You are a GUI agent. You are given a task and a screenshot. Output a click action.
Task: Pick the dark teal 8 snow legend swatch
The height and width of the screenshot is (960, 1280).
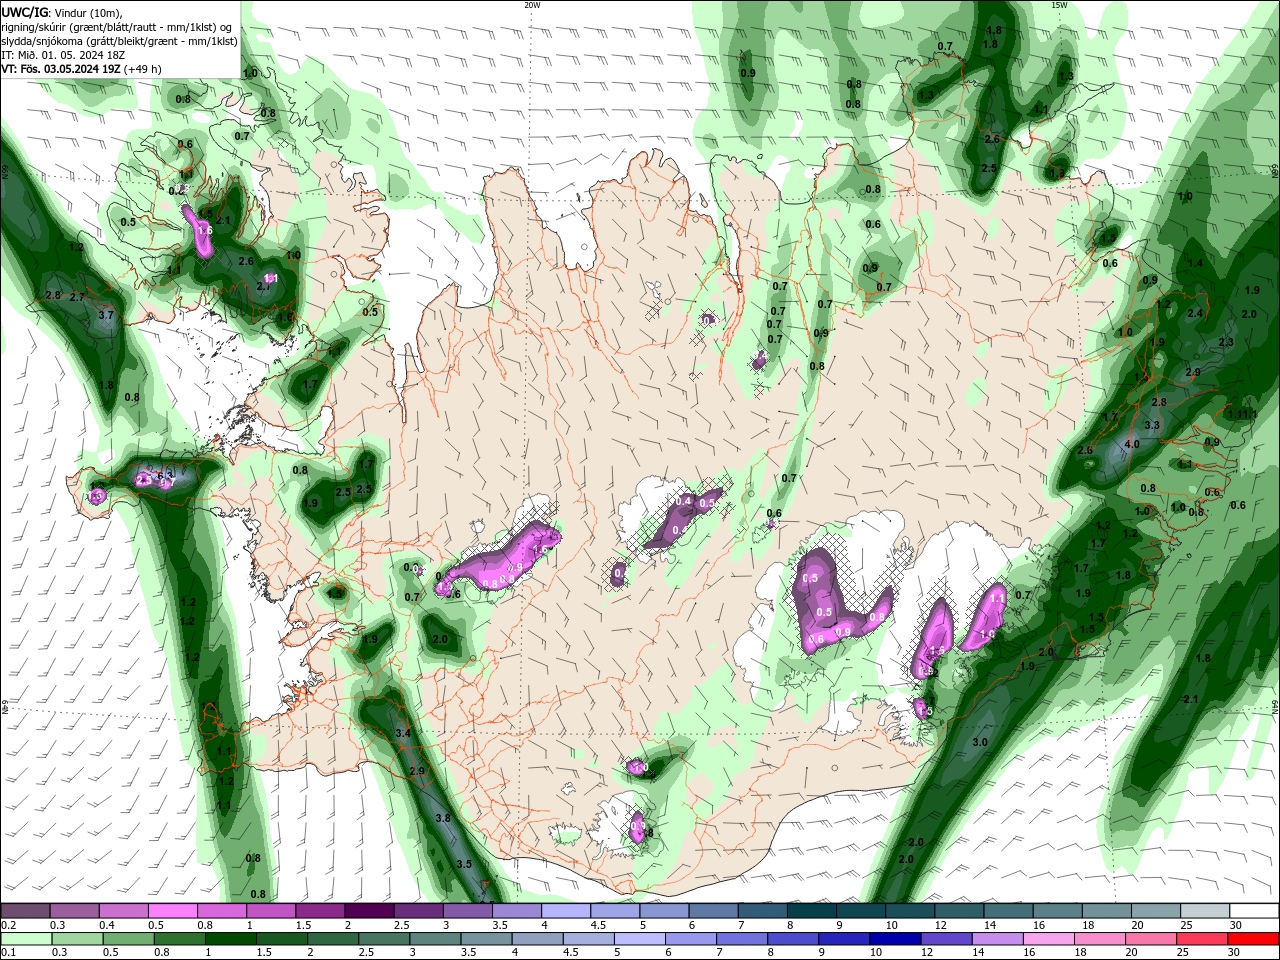click(811, 911)
